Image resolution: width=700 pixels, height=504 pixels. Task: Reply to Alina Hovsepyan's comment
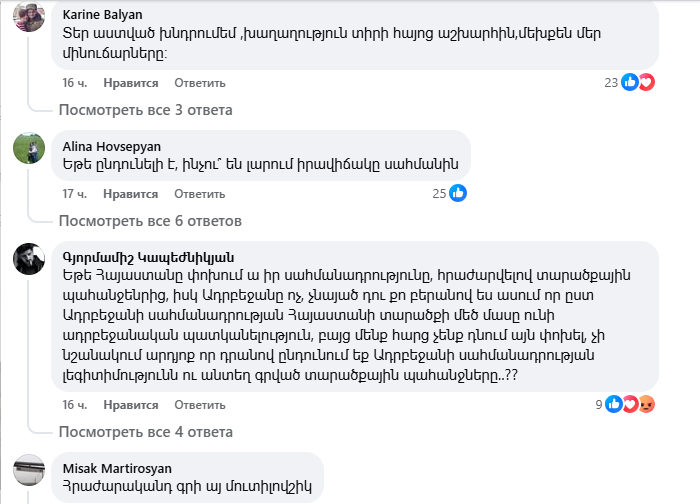pyautogui.click(x=200, y=193)
